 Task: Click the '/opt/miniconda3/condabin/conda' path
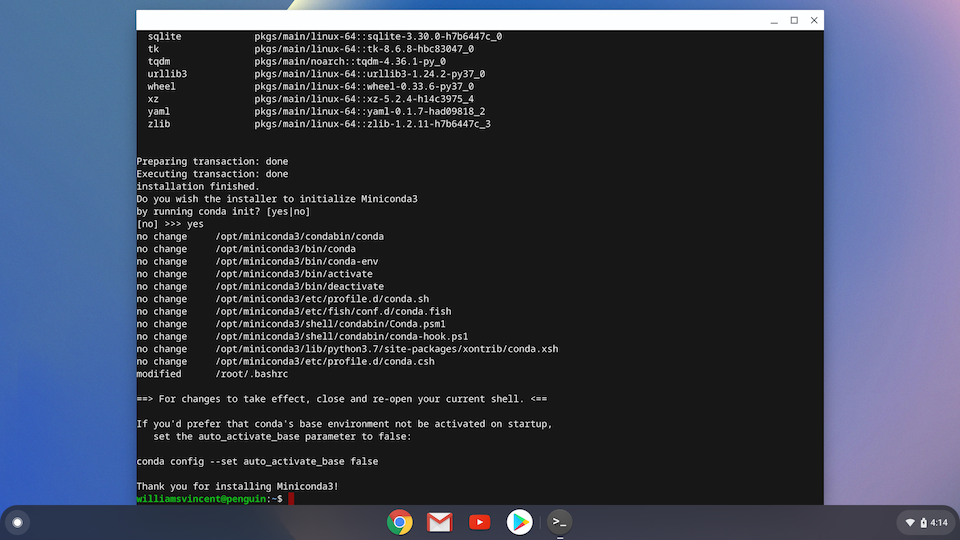point(299,236)
